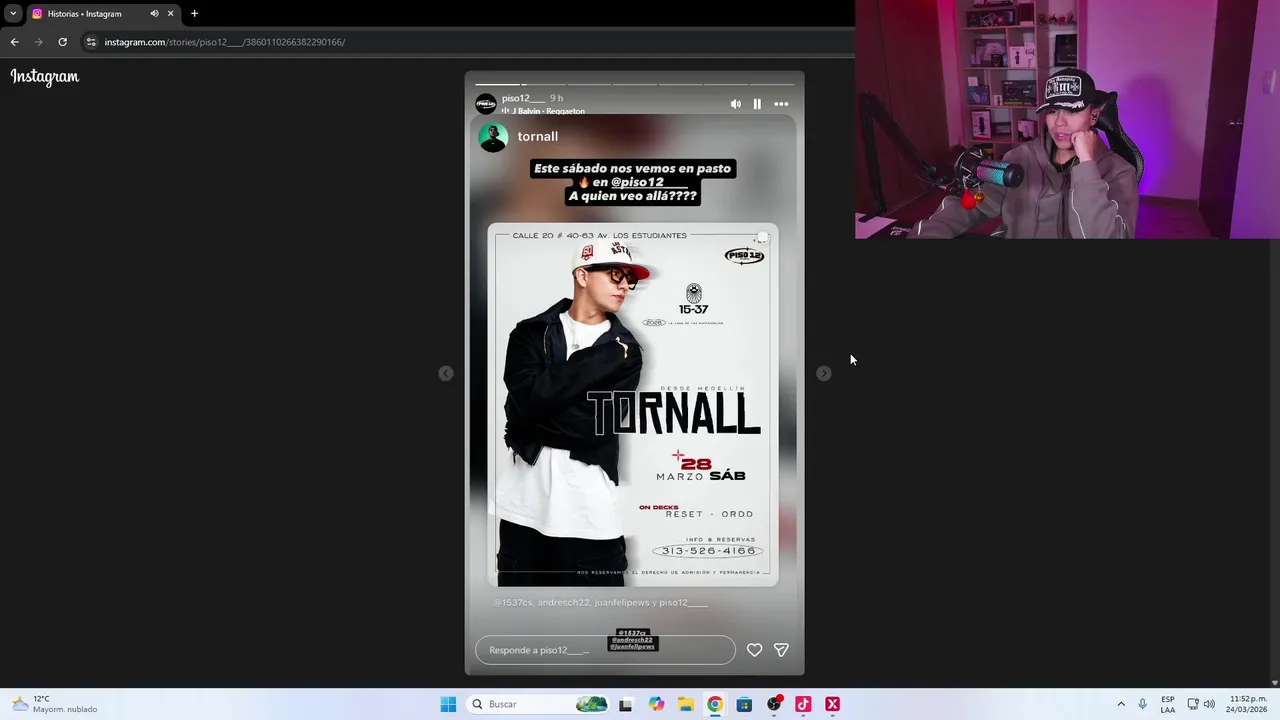Click the @piso12 mention sticker text
Screen dimensions: 1280x720
click(649, 182)
